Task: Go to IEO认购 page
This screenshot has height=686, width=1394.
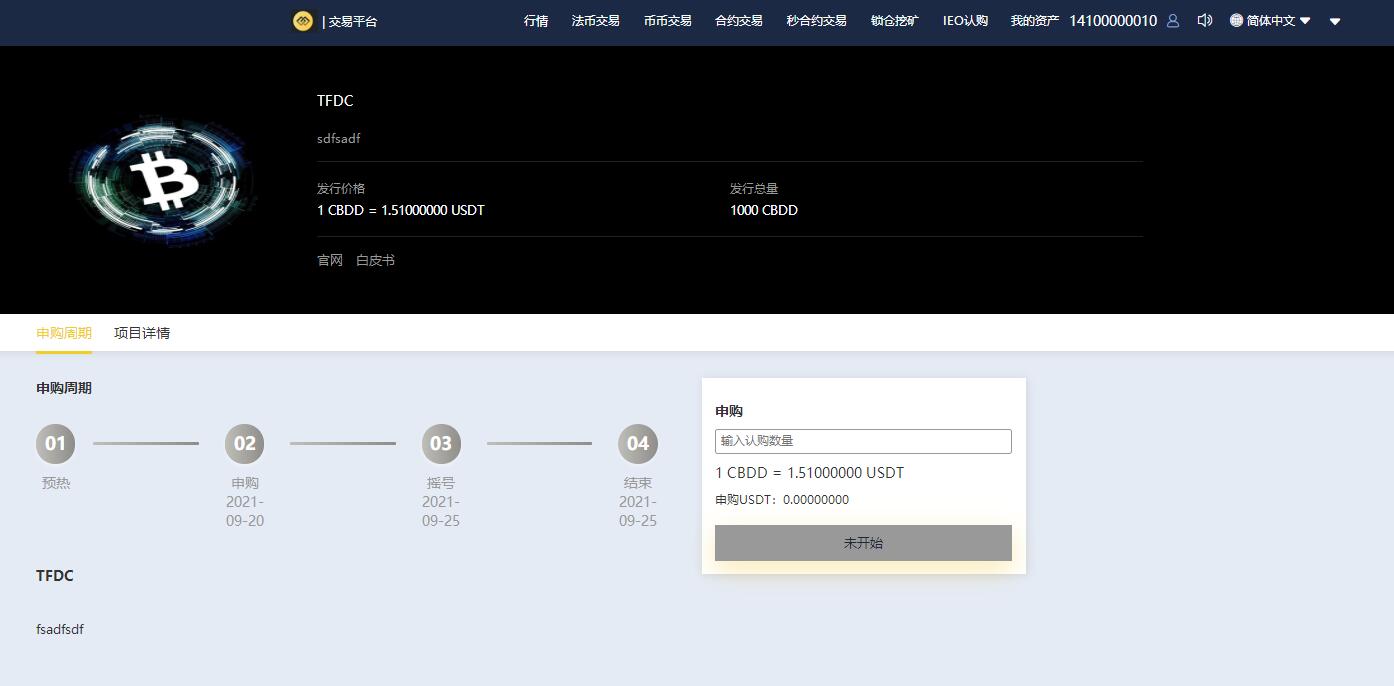Action: point(965,21)
